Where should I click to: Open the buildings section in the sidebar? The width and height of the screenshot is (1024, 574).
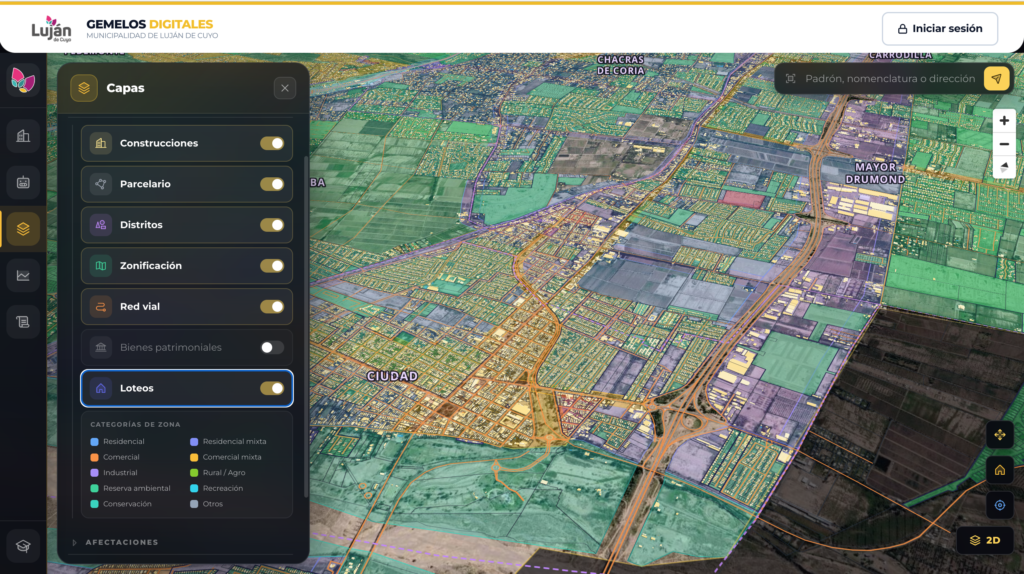coord(23,136)
